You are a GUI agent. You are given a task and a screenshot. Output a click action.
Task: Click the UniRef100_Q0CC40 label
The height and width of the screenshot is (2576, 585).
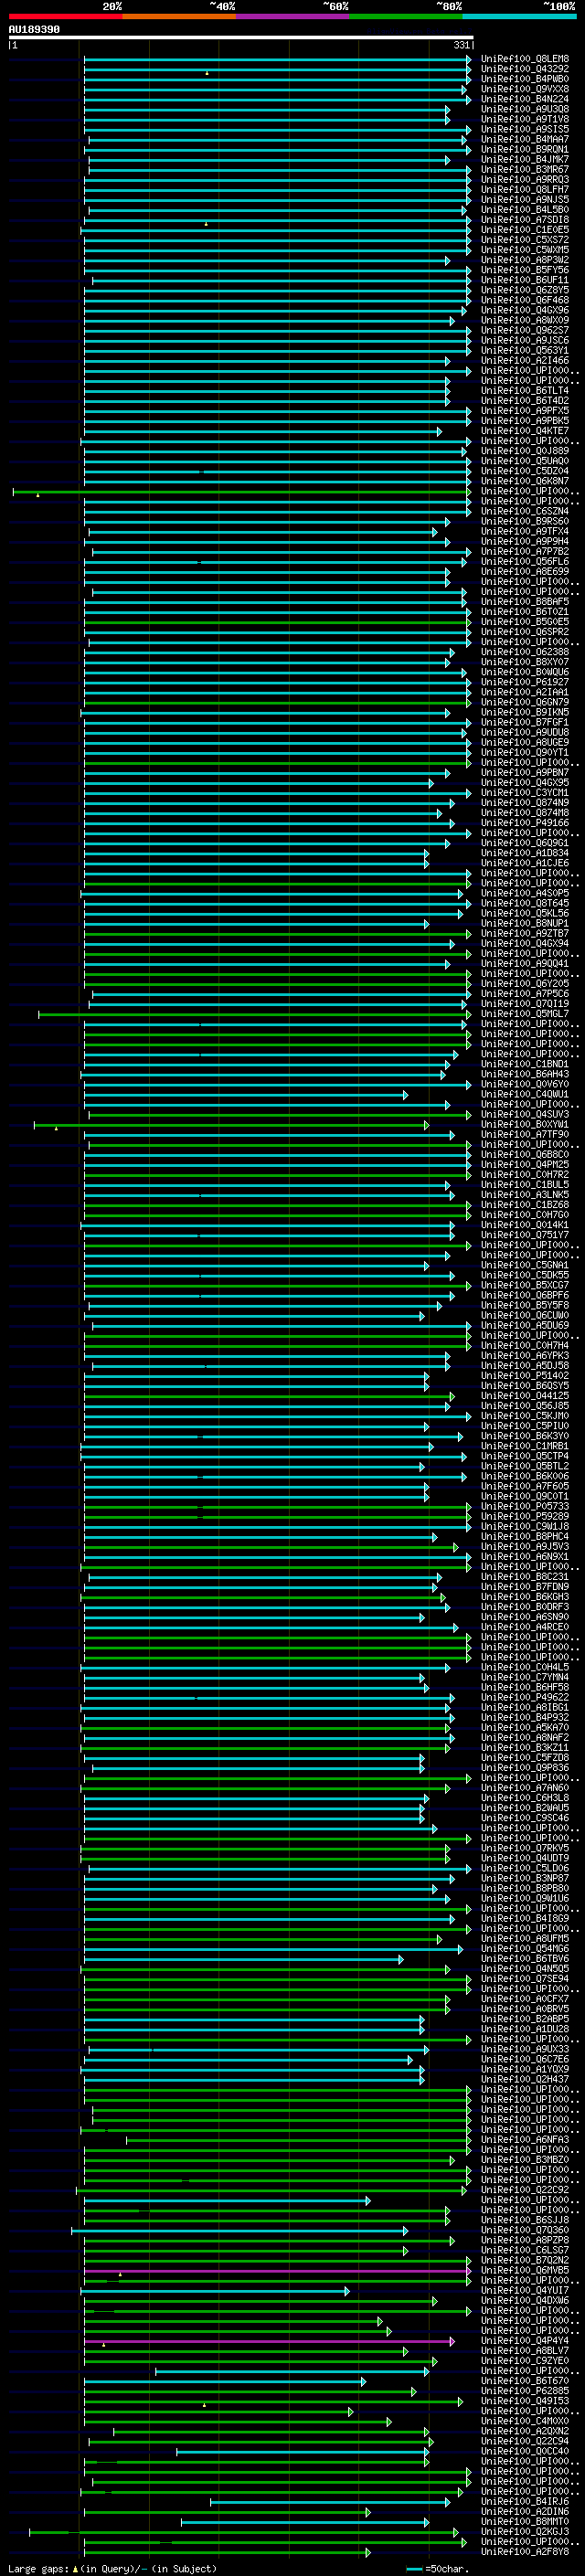[525, 2451]
